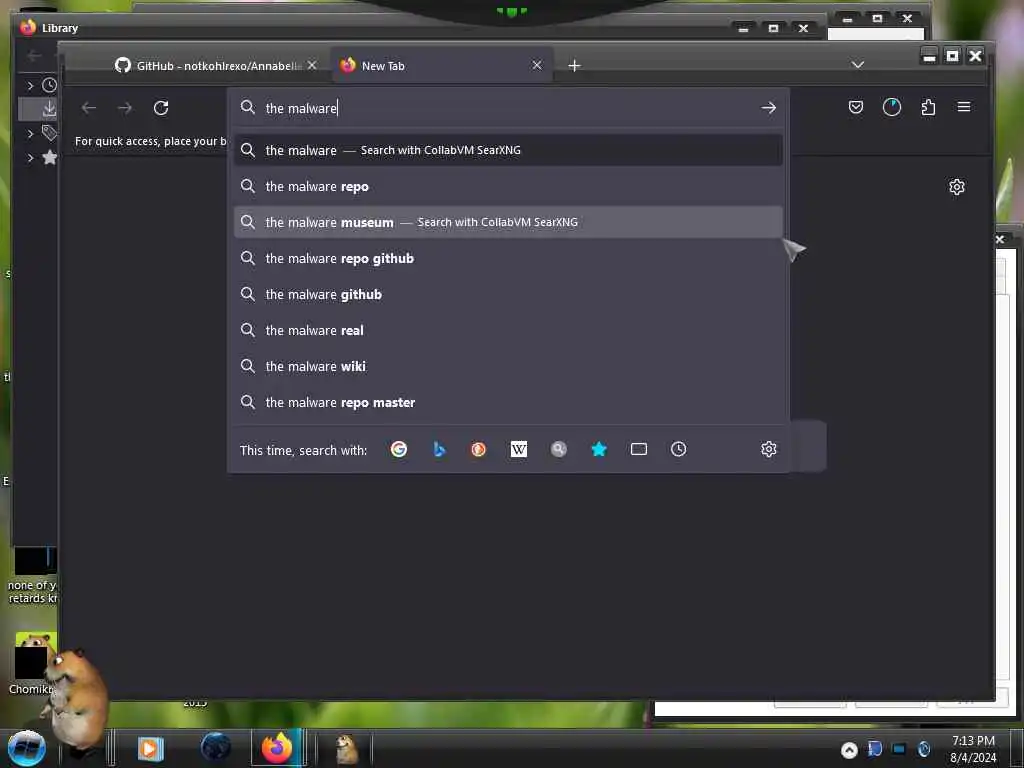Close the New Tab tab

tap(537, 65)
